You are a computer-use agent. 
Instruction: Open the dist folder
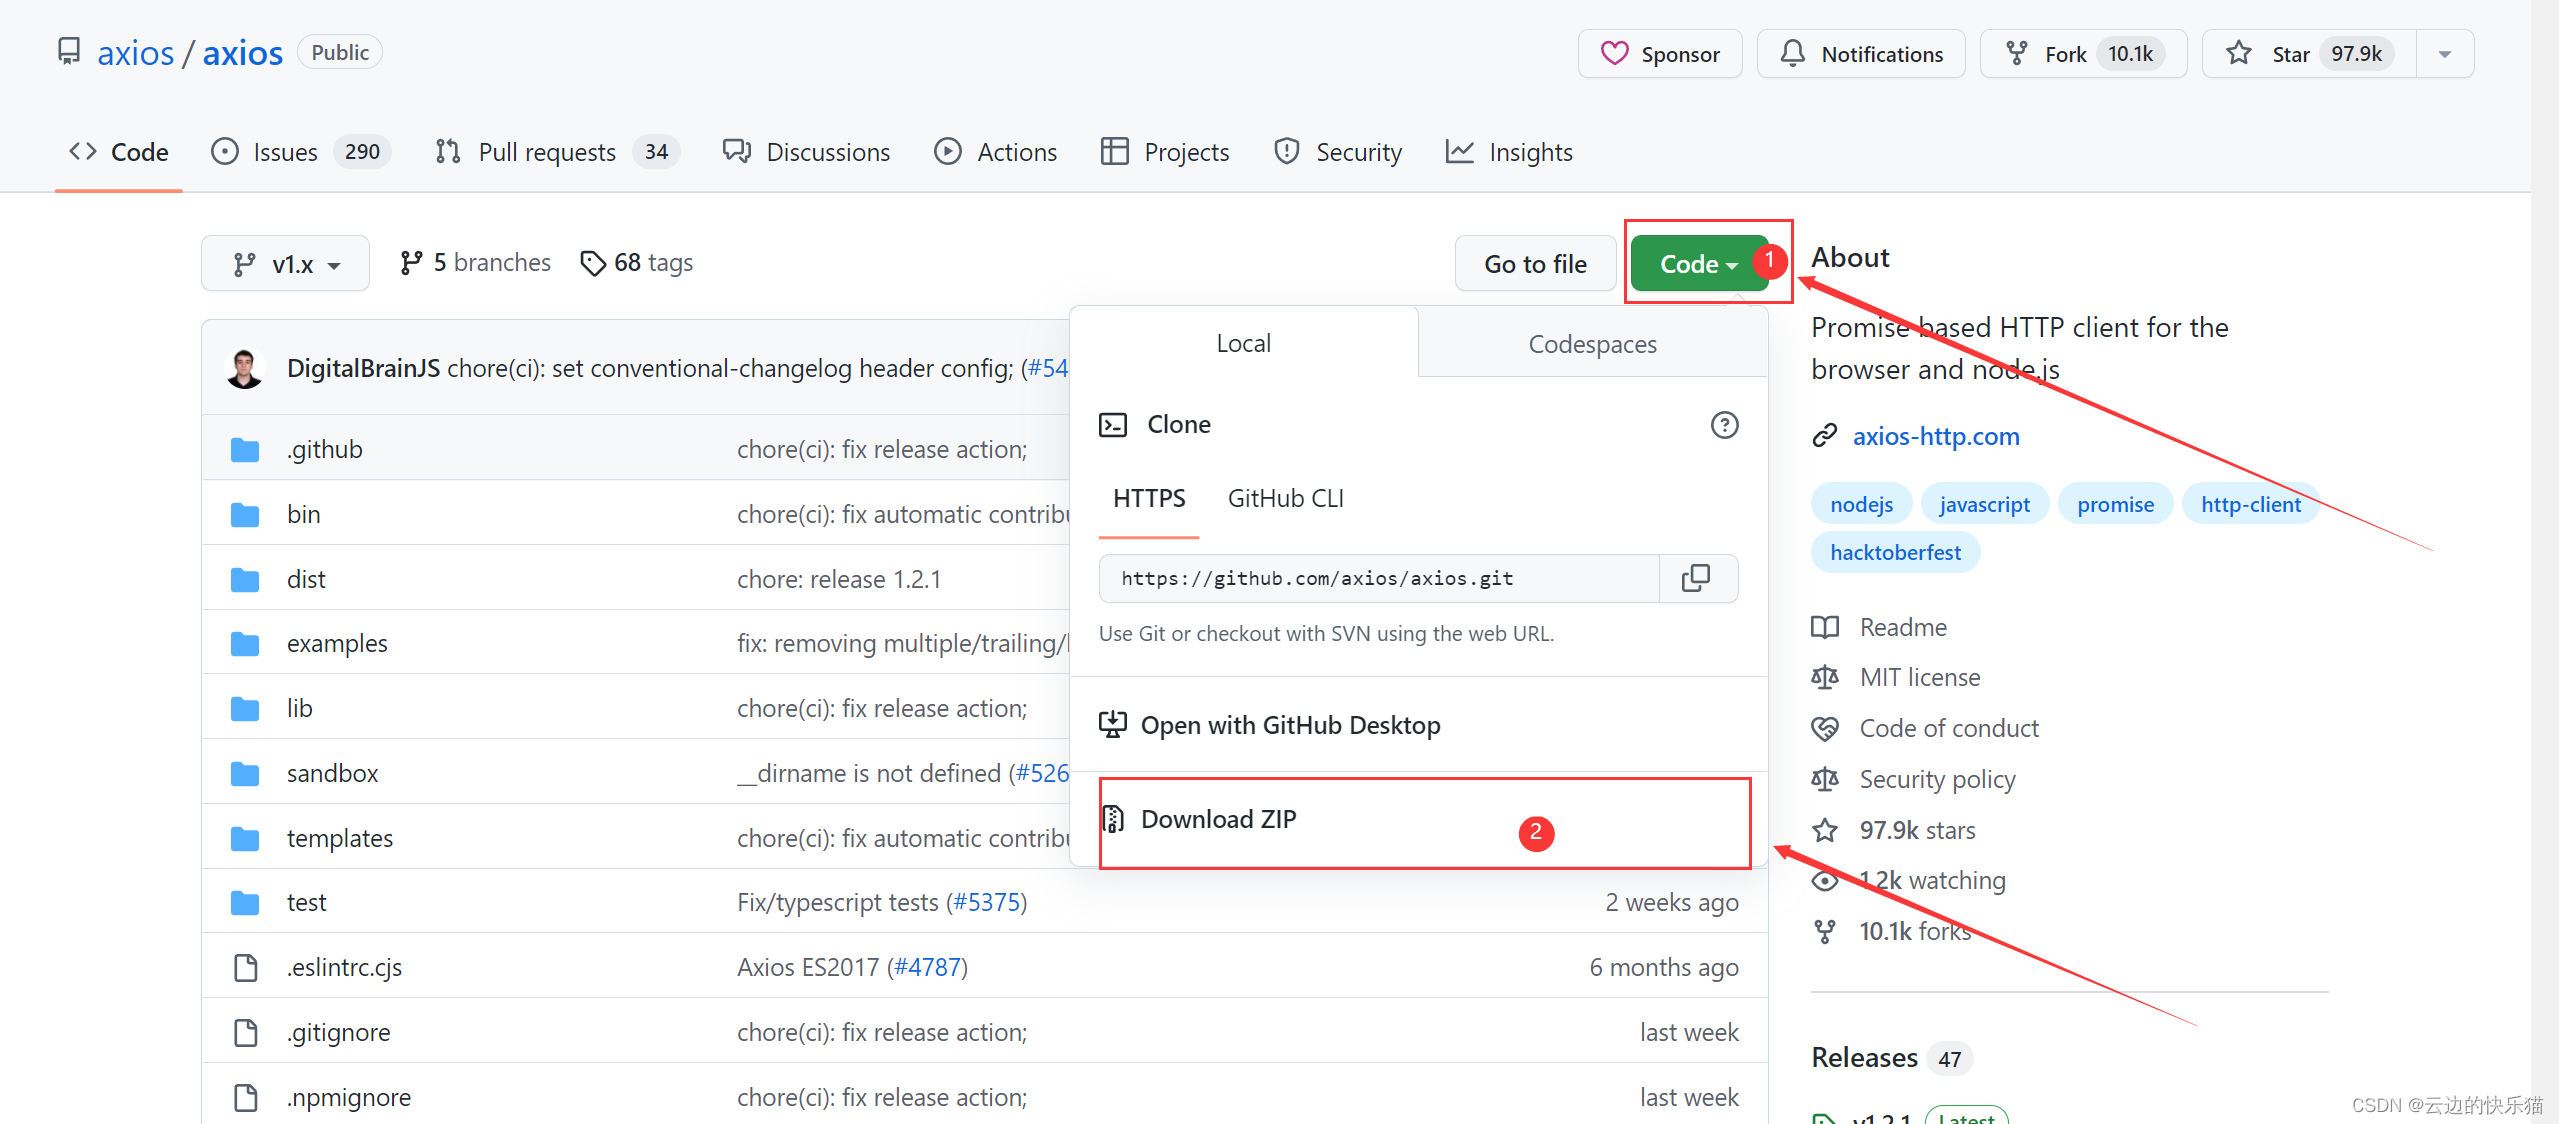(x=306, y=579)
